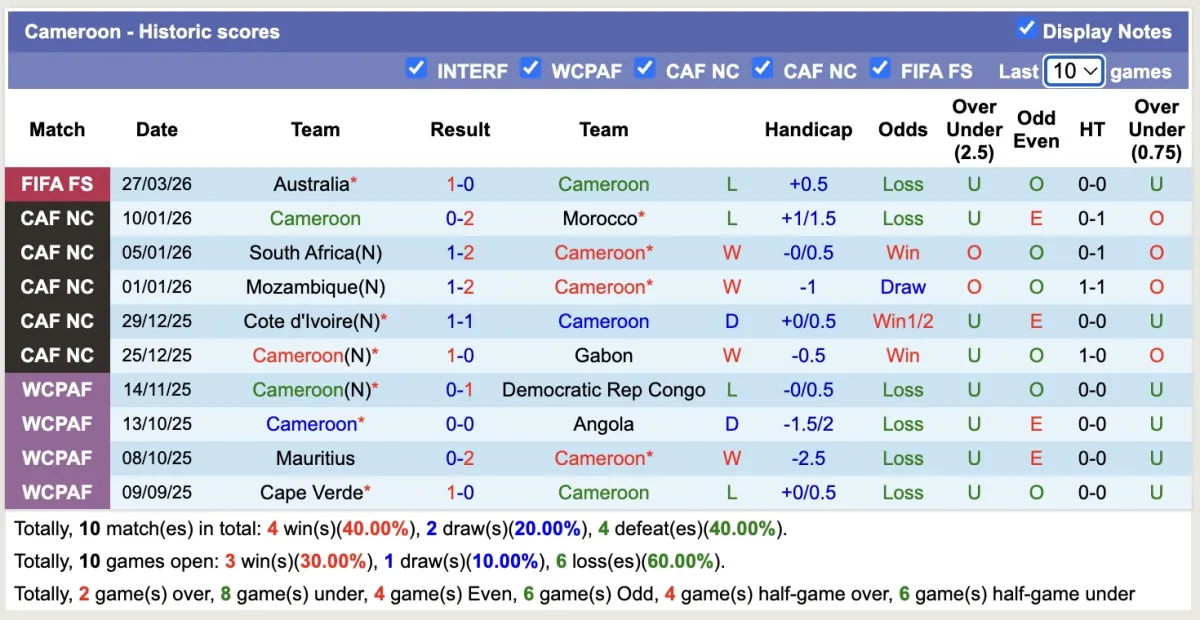The image size is (1200, 620).
Task: Click the Angola team link
Action: [x=603, y=424]
